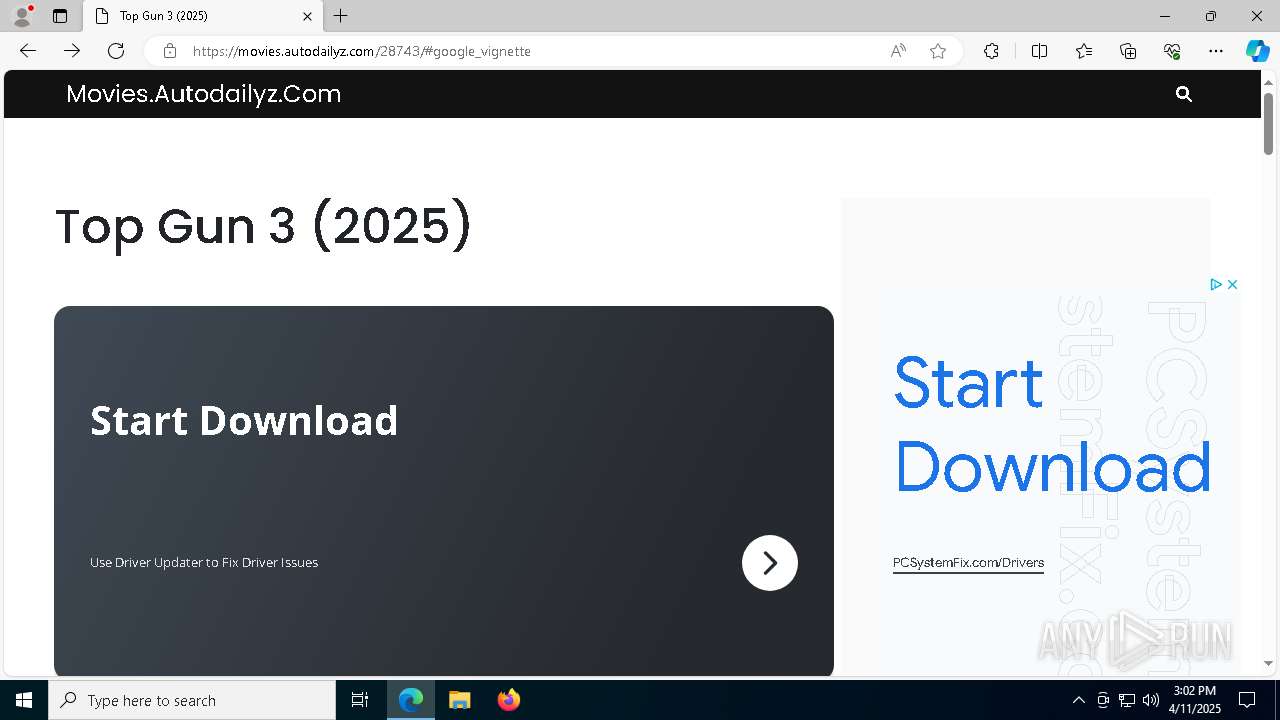Viewport: 1280px width, 720px height.
Task: Open the clock showing 3:02 PM
Action: tap(1196, 700)
